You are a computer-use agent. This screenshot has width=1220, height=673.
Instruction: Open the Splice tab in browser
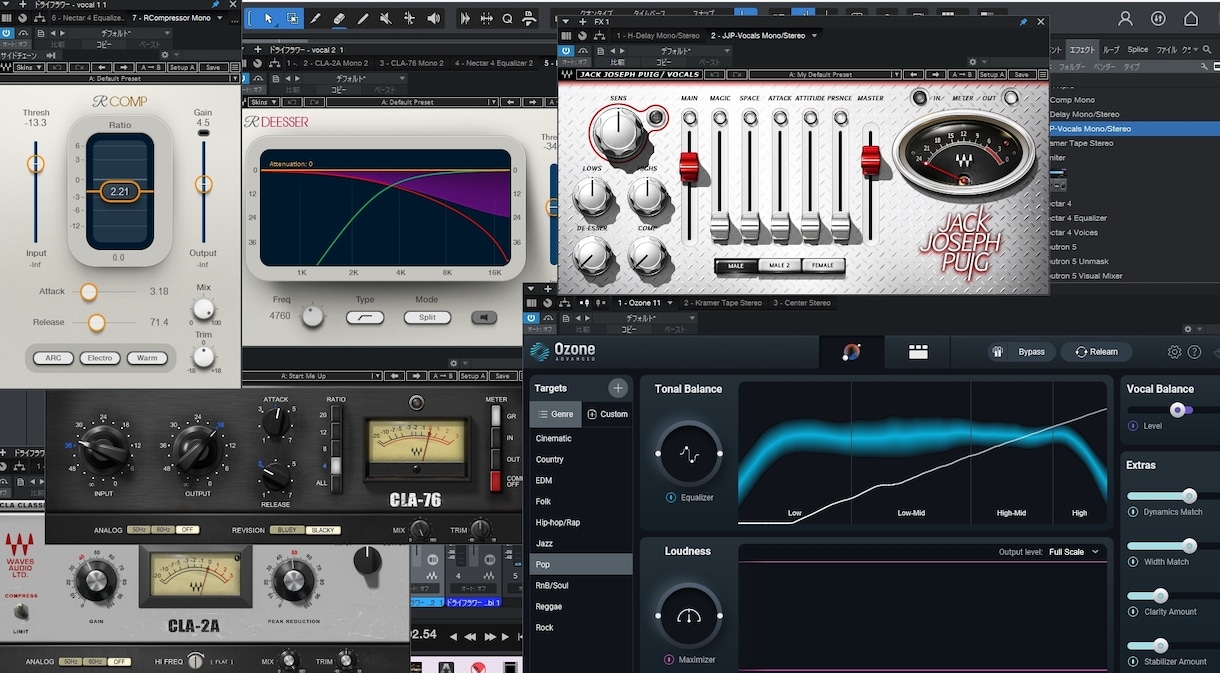click(1138, 49)
